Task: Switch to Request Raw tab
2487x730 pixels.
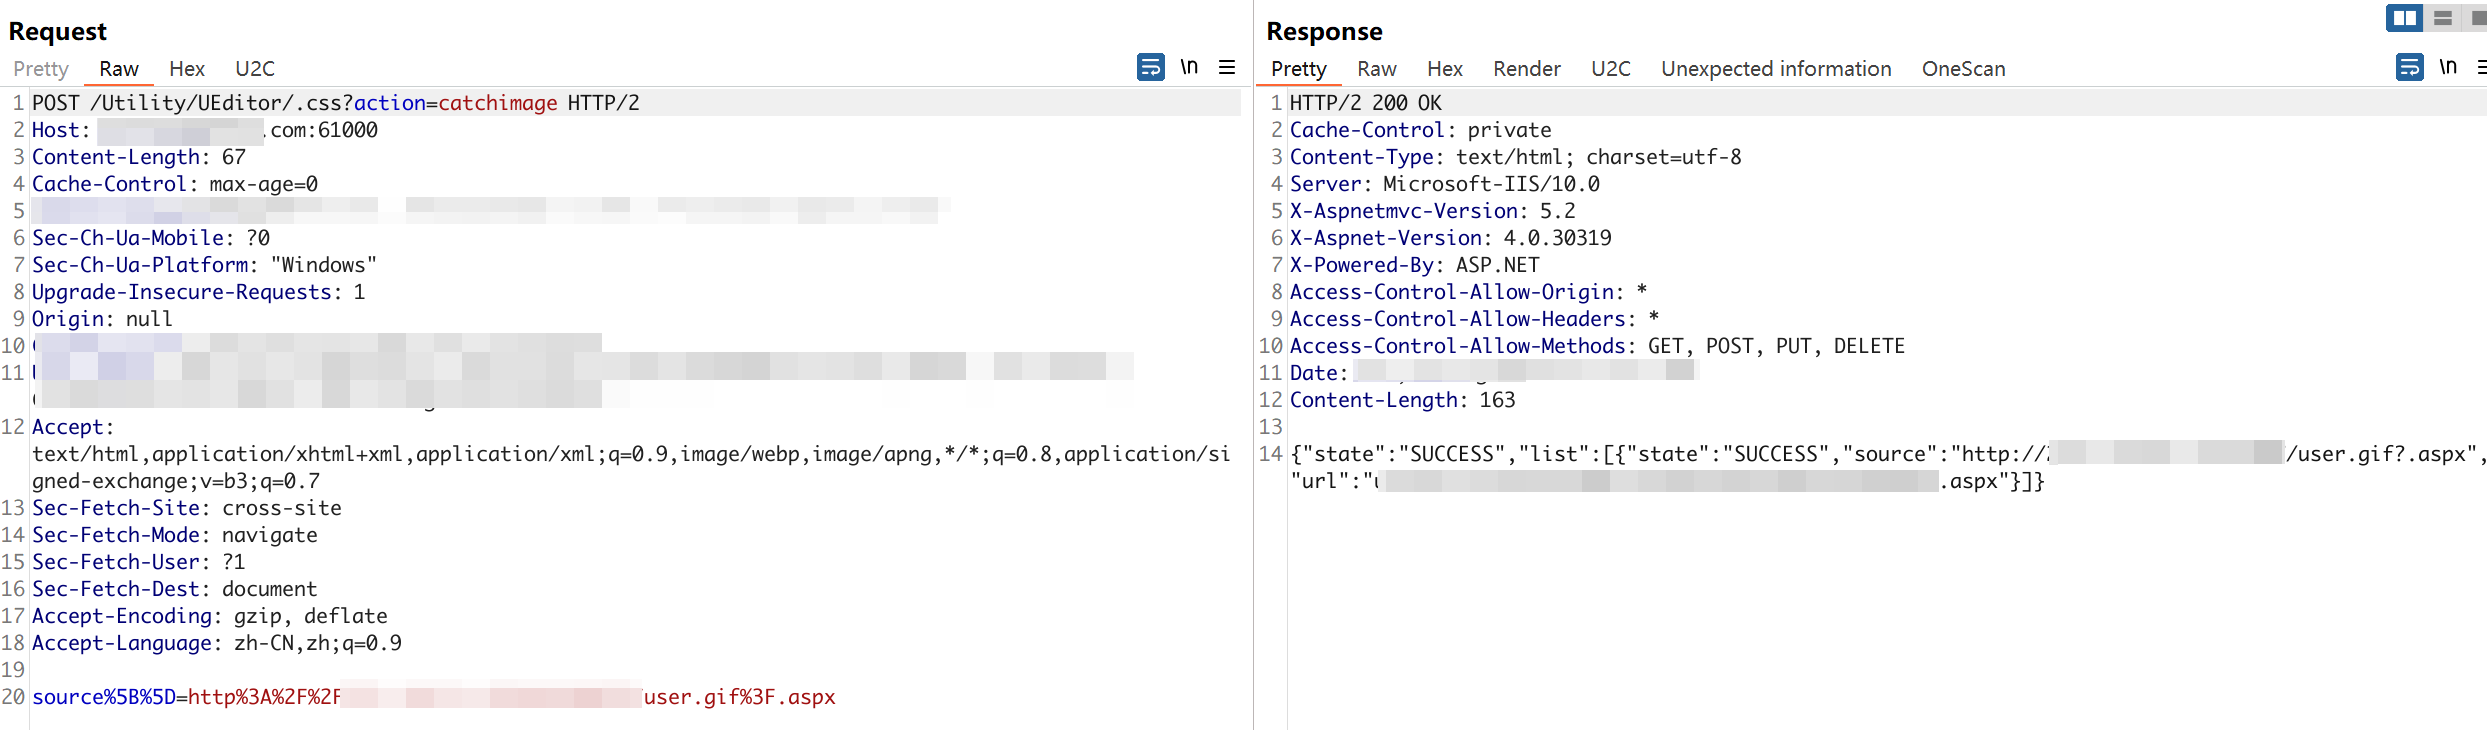Action: 119,69
